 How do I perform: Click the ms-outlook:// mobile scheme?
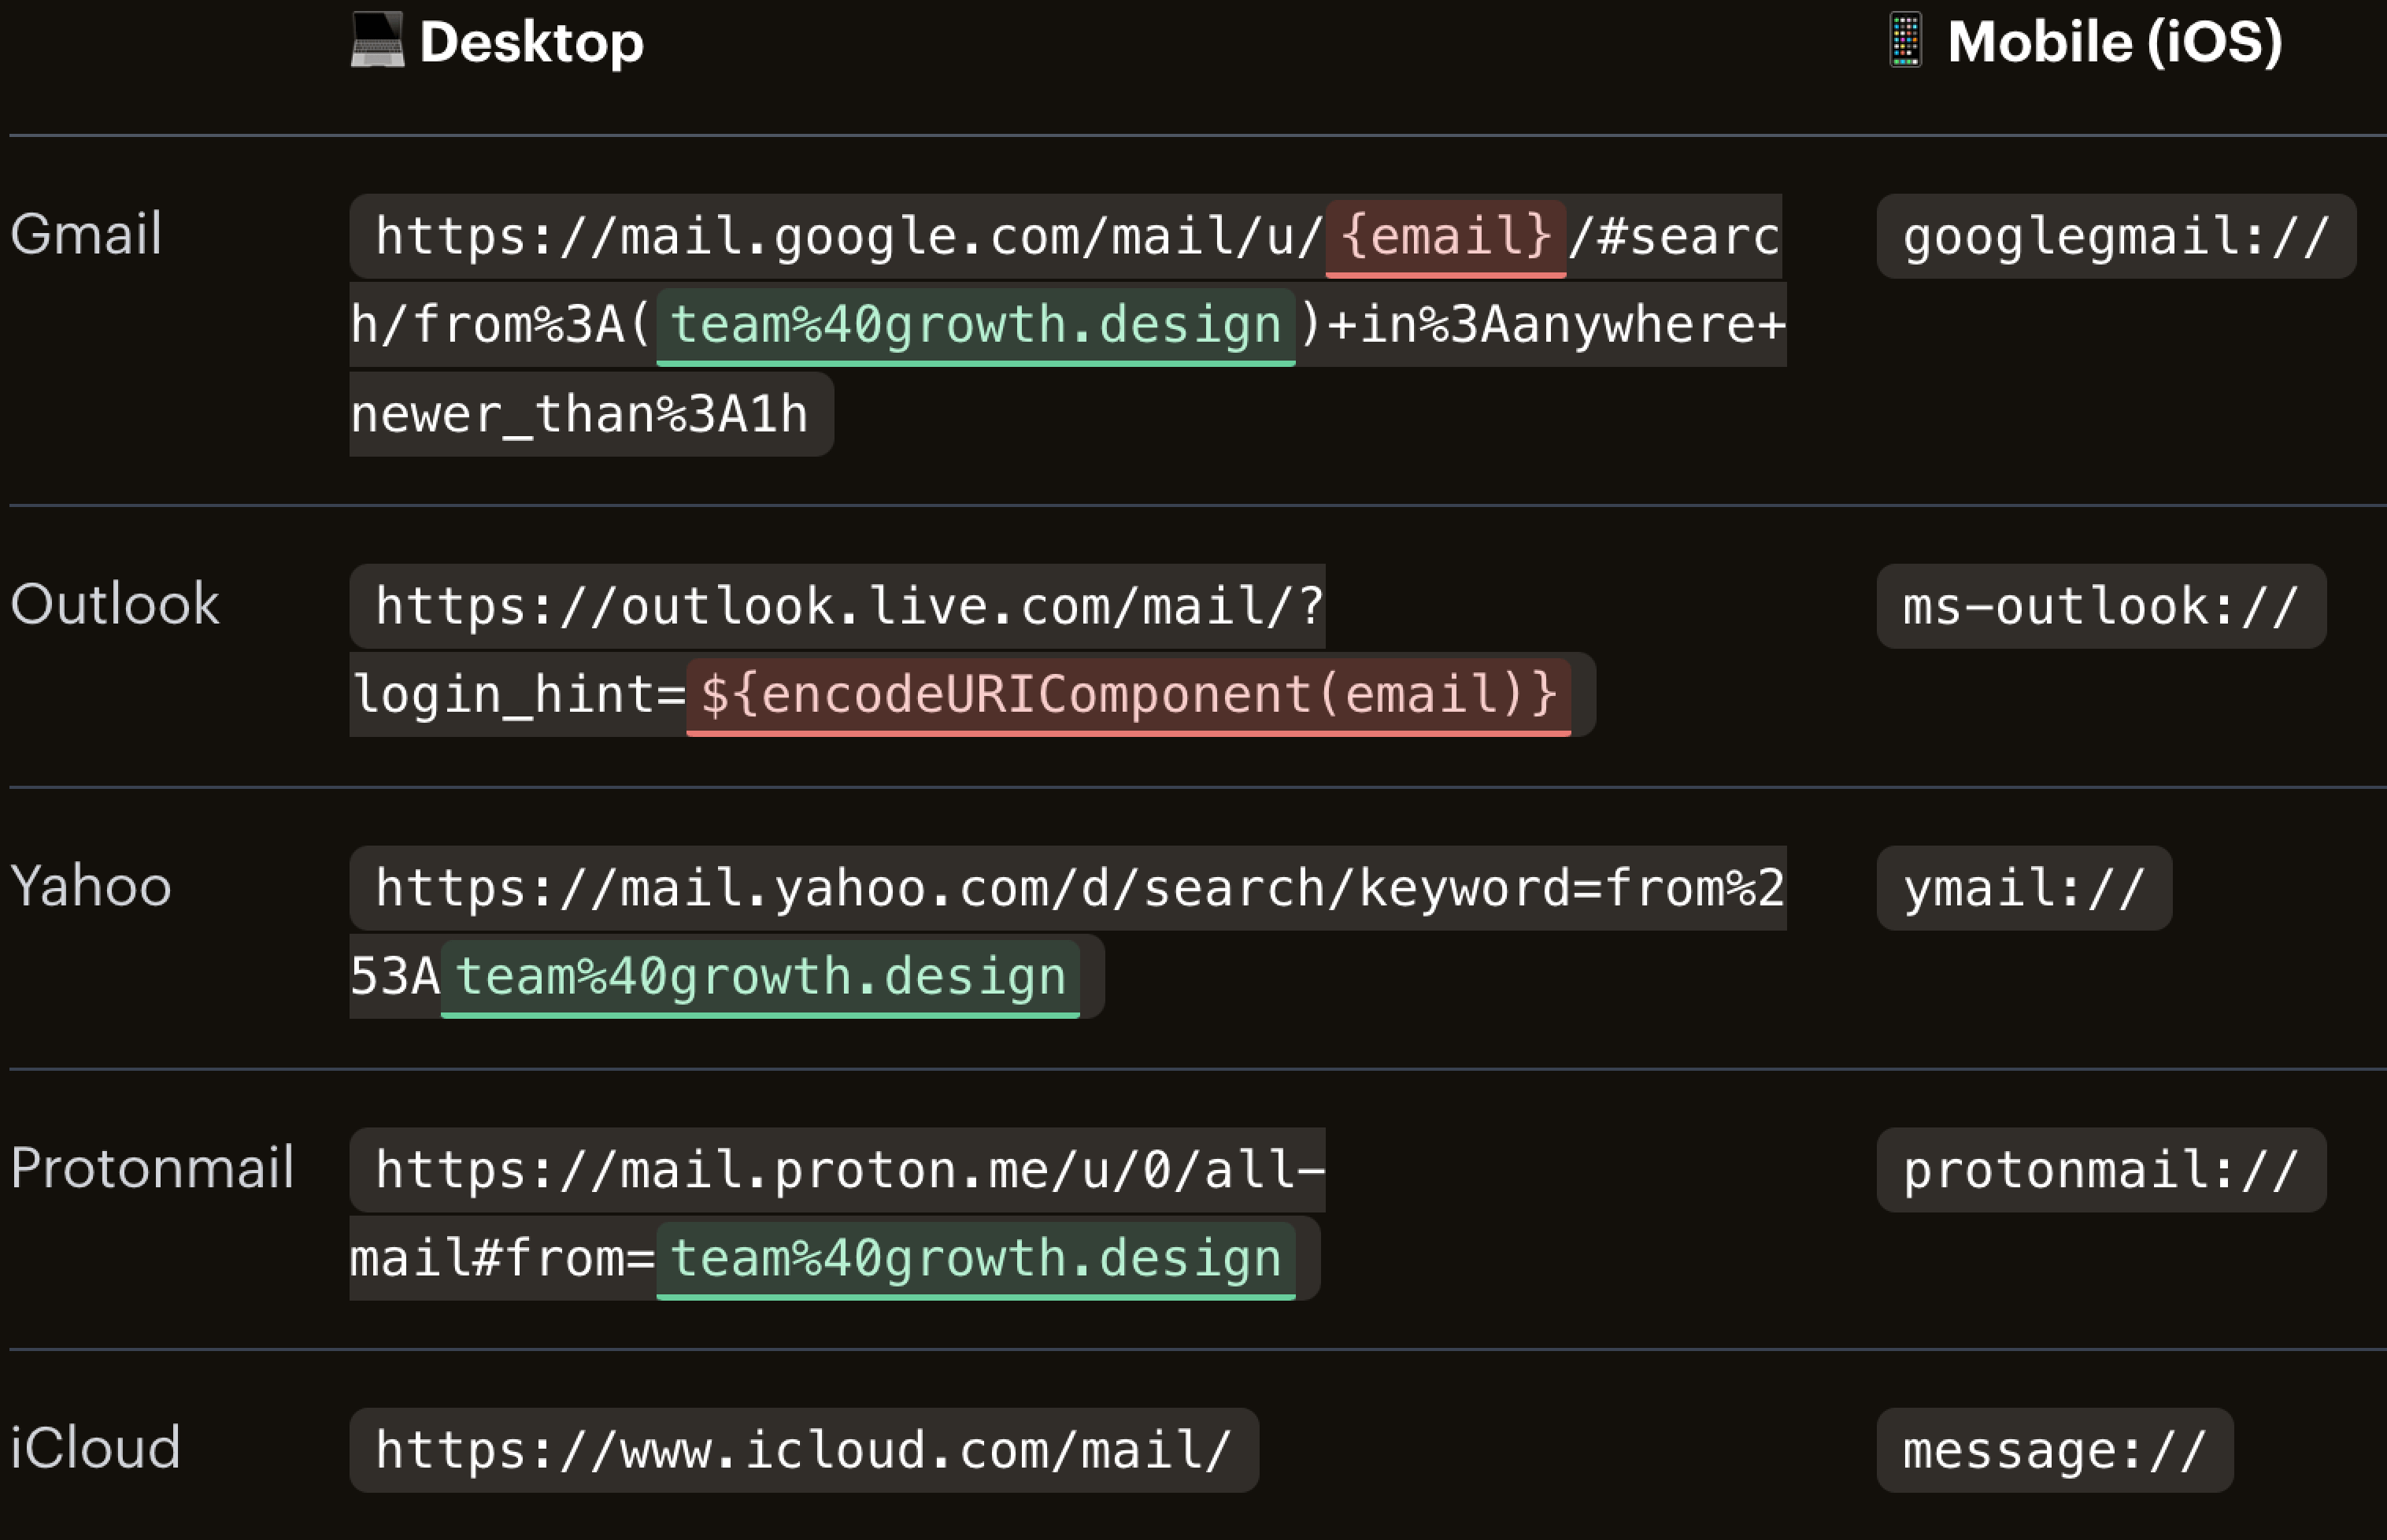[x=2100, y=607]
